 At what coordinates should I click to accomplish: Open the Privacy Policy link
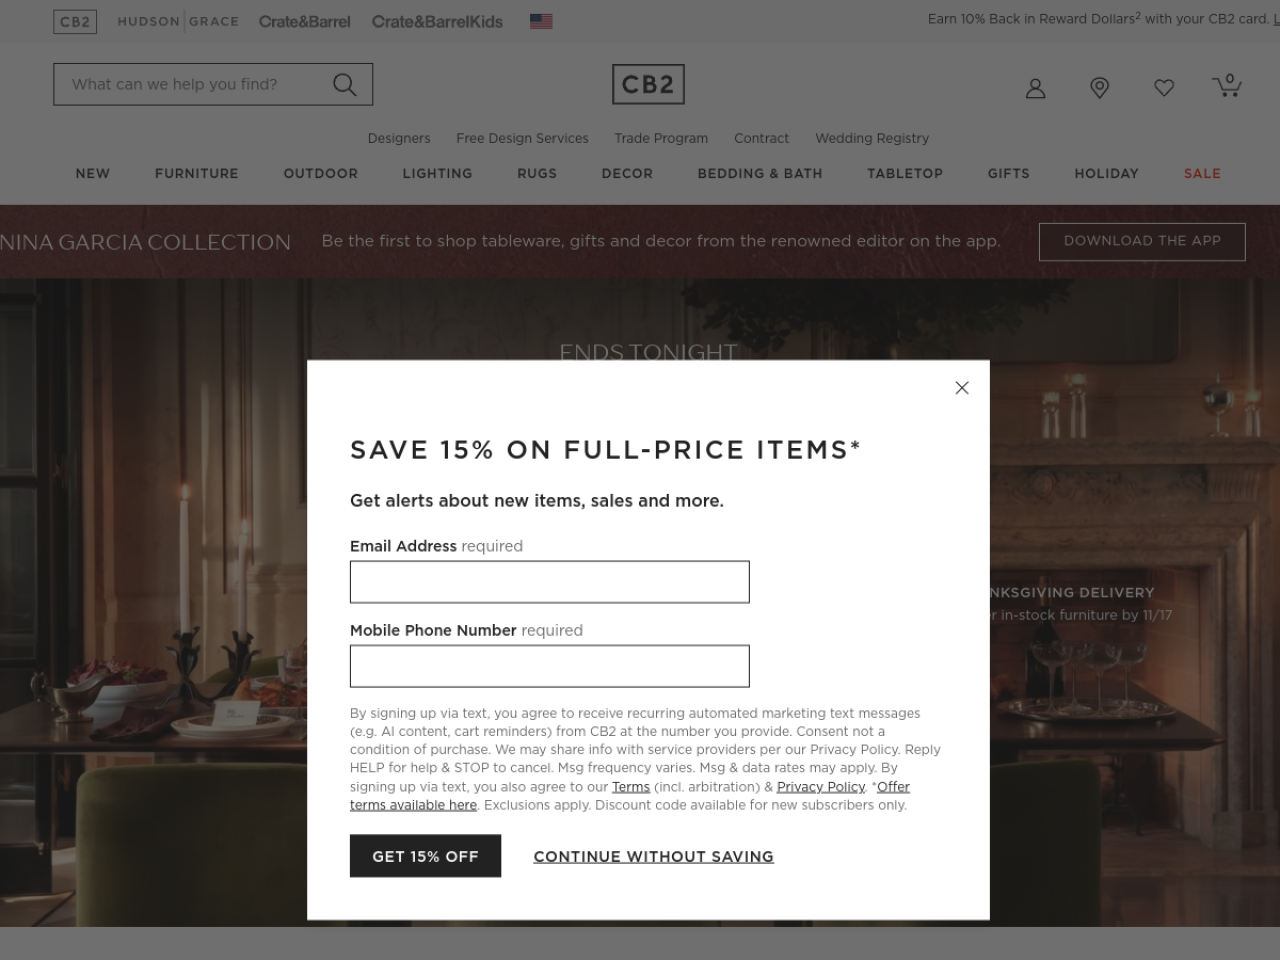[x=821, y=787]
